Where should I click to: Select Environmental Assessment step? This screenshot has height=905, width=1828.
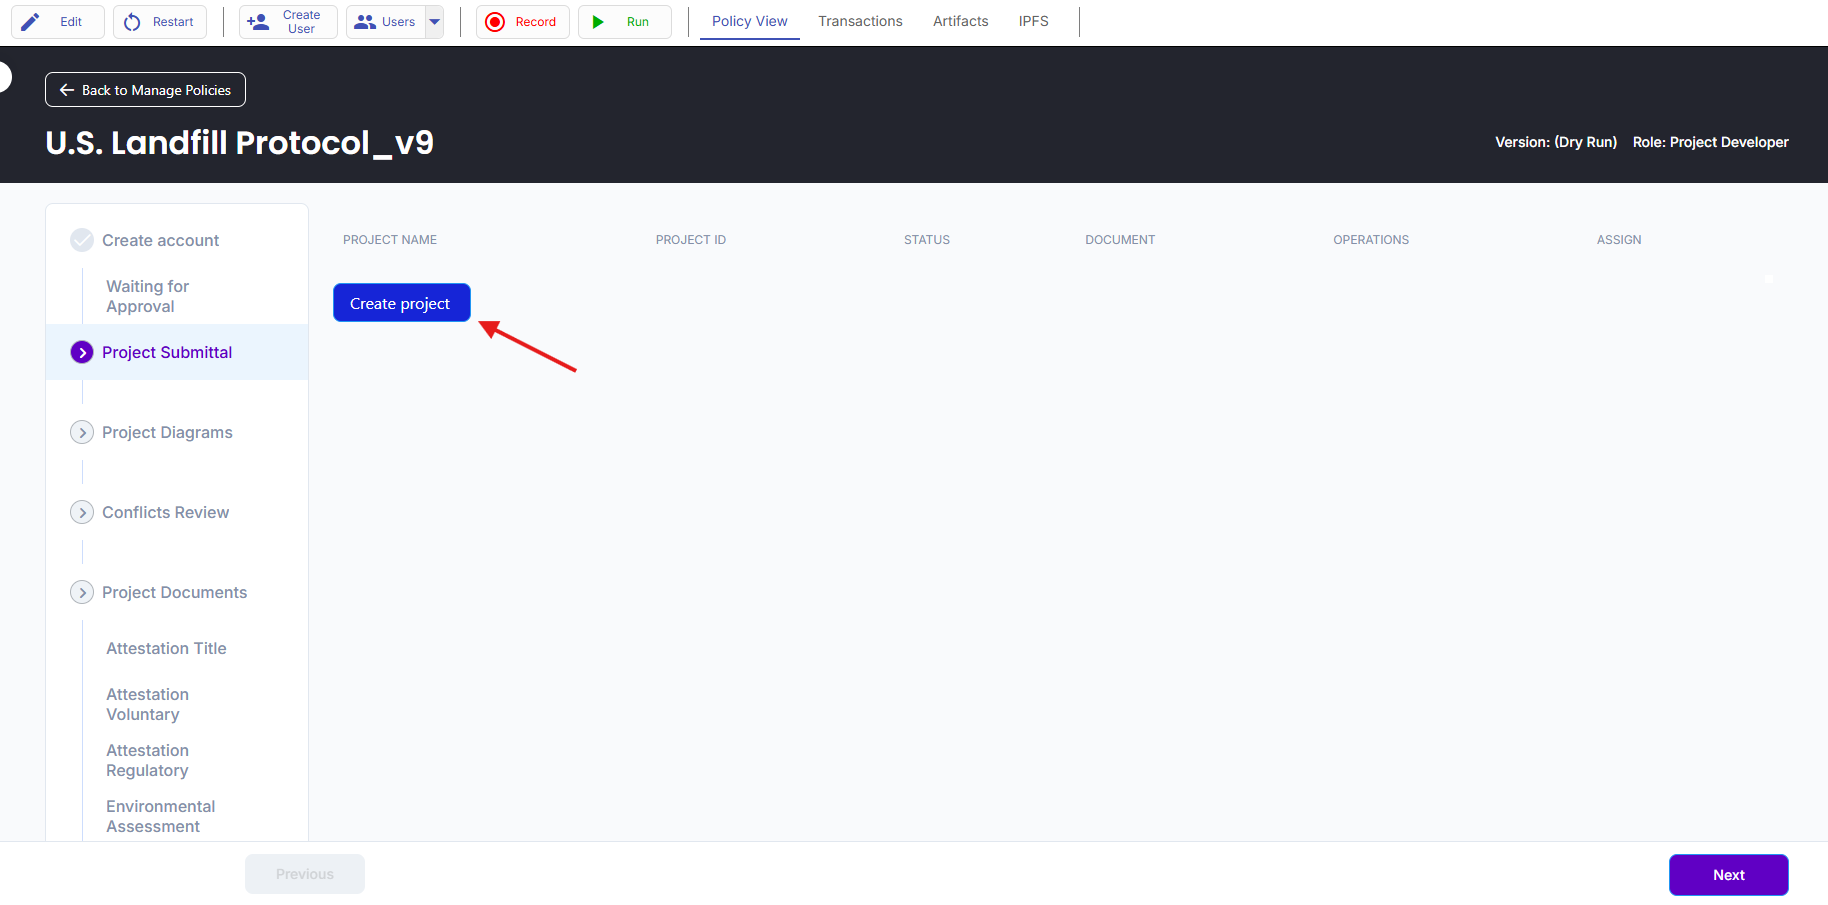[x=160, y=816]
